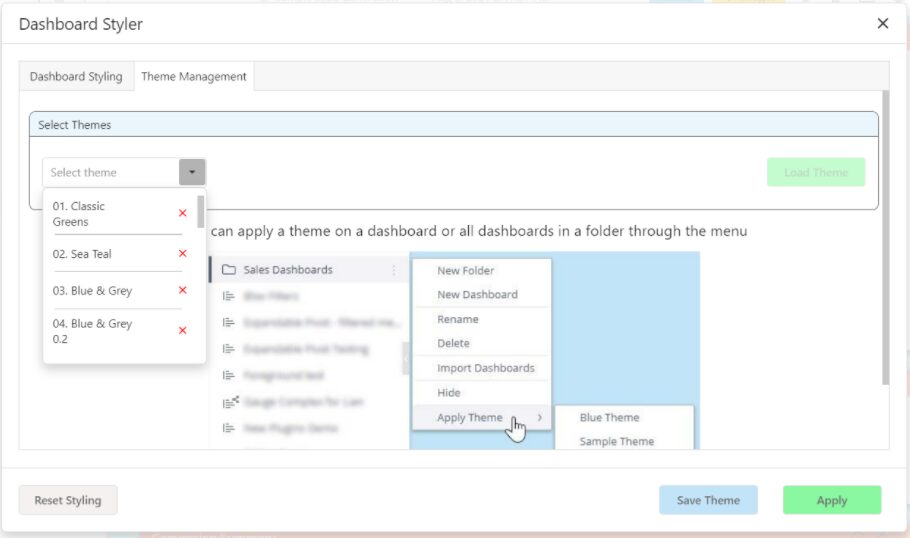
Task: Open the Theme Management tab
Action: click(193, 76)
